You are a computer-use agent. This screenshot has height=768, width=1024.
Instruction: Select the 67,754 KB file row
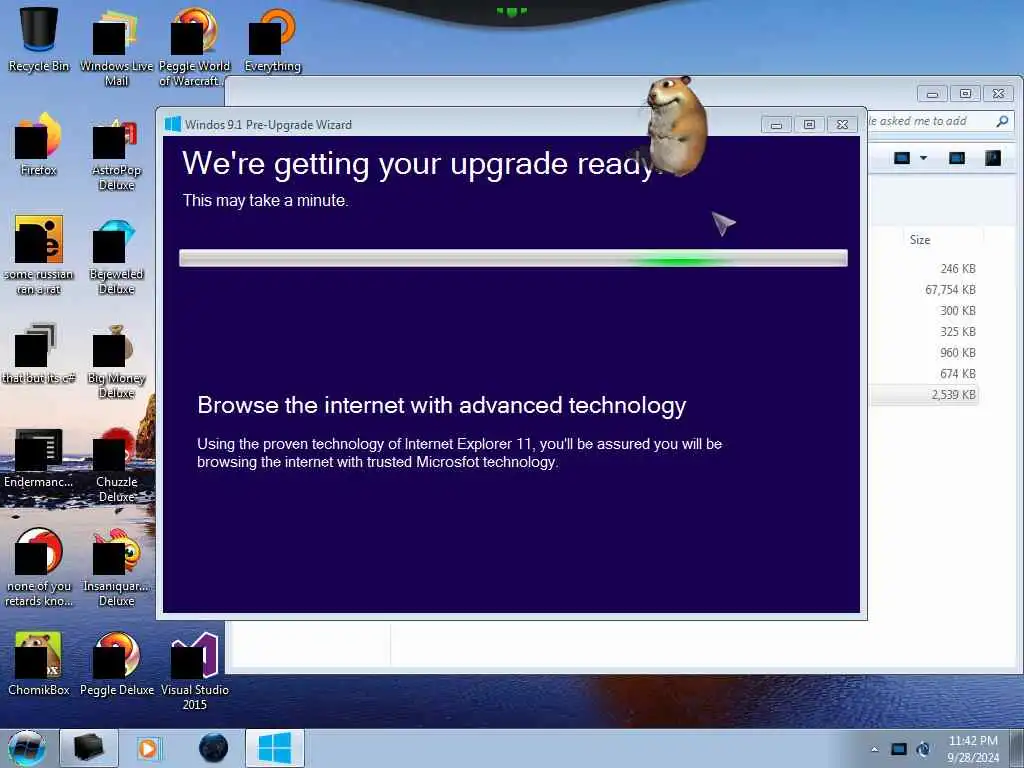(924, 289)
